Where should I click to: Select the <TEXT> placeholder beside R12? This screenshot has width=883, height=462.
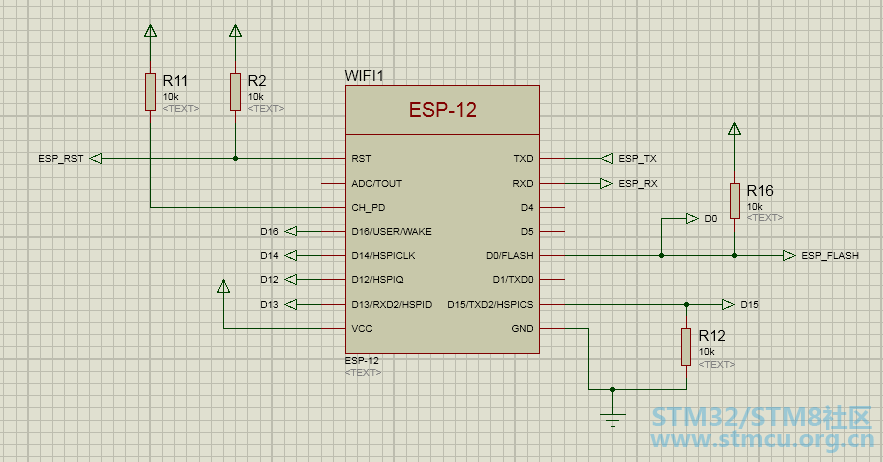pyautogui.click(x=717, y=365)
